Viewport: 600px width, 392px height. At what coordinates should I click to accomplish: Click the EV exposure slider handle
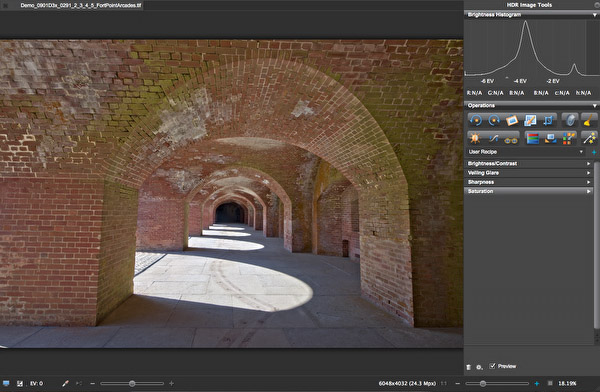tap(132, 383)
